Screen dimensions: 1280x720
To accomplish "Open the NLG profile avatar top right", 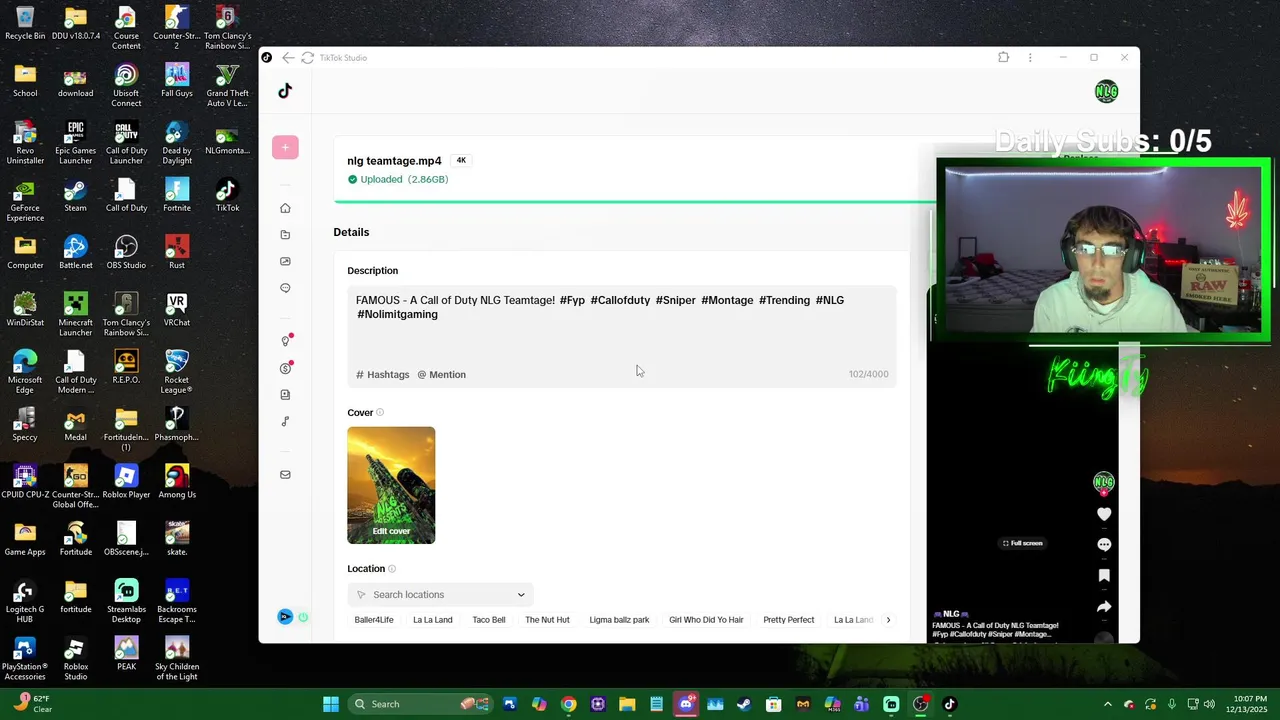I will 1106,91.
